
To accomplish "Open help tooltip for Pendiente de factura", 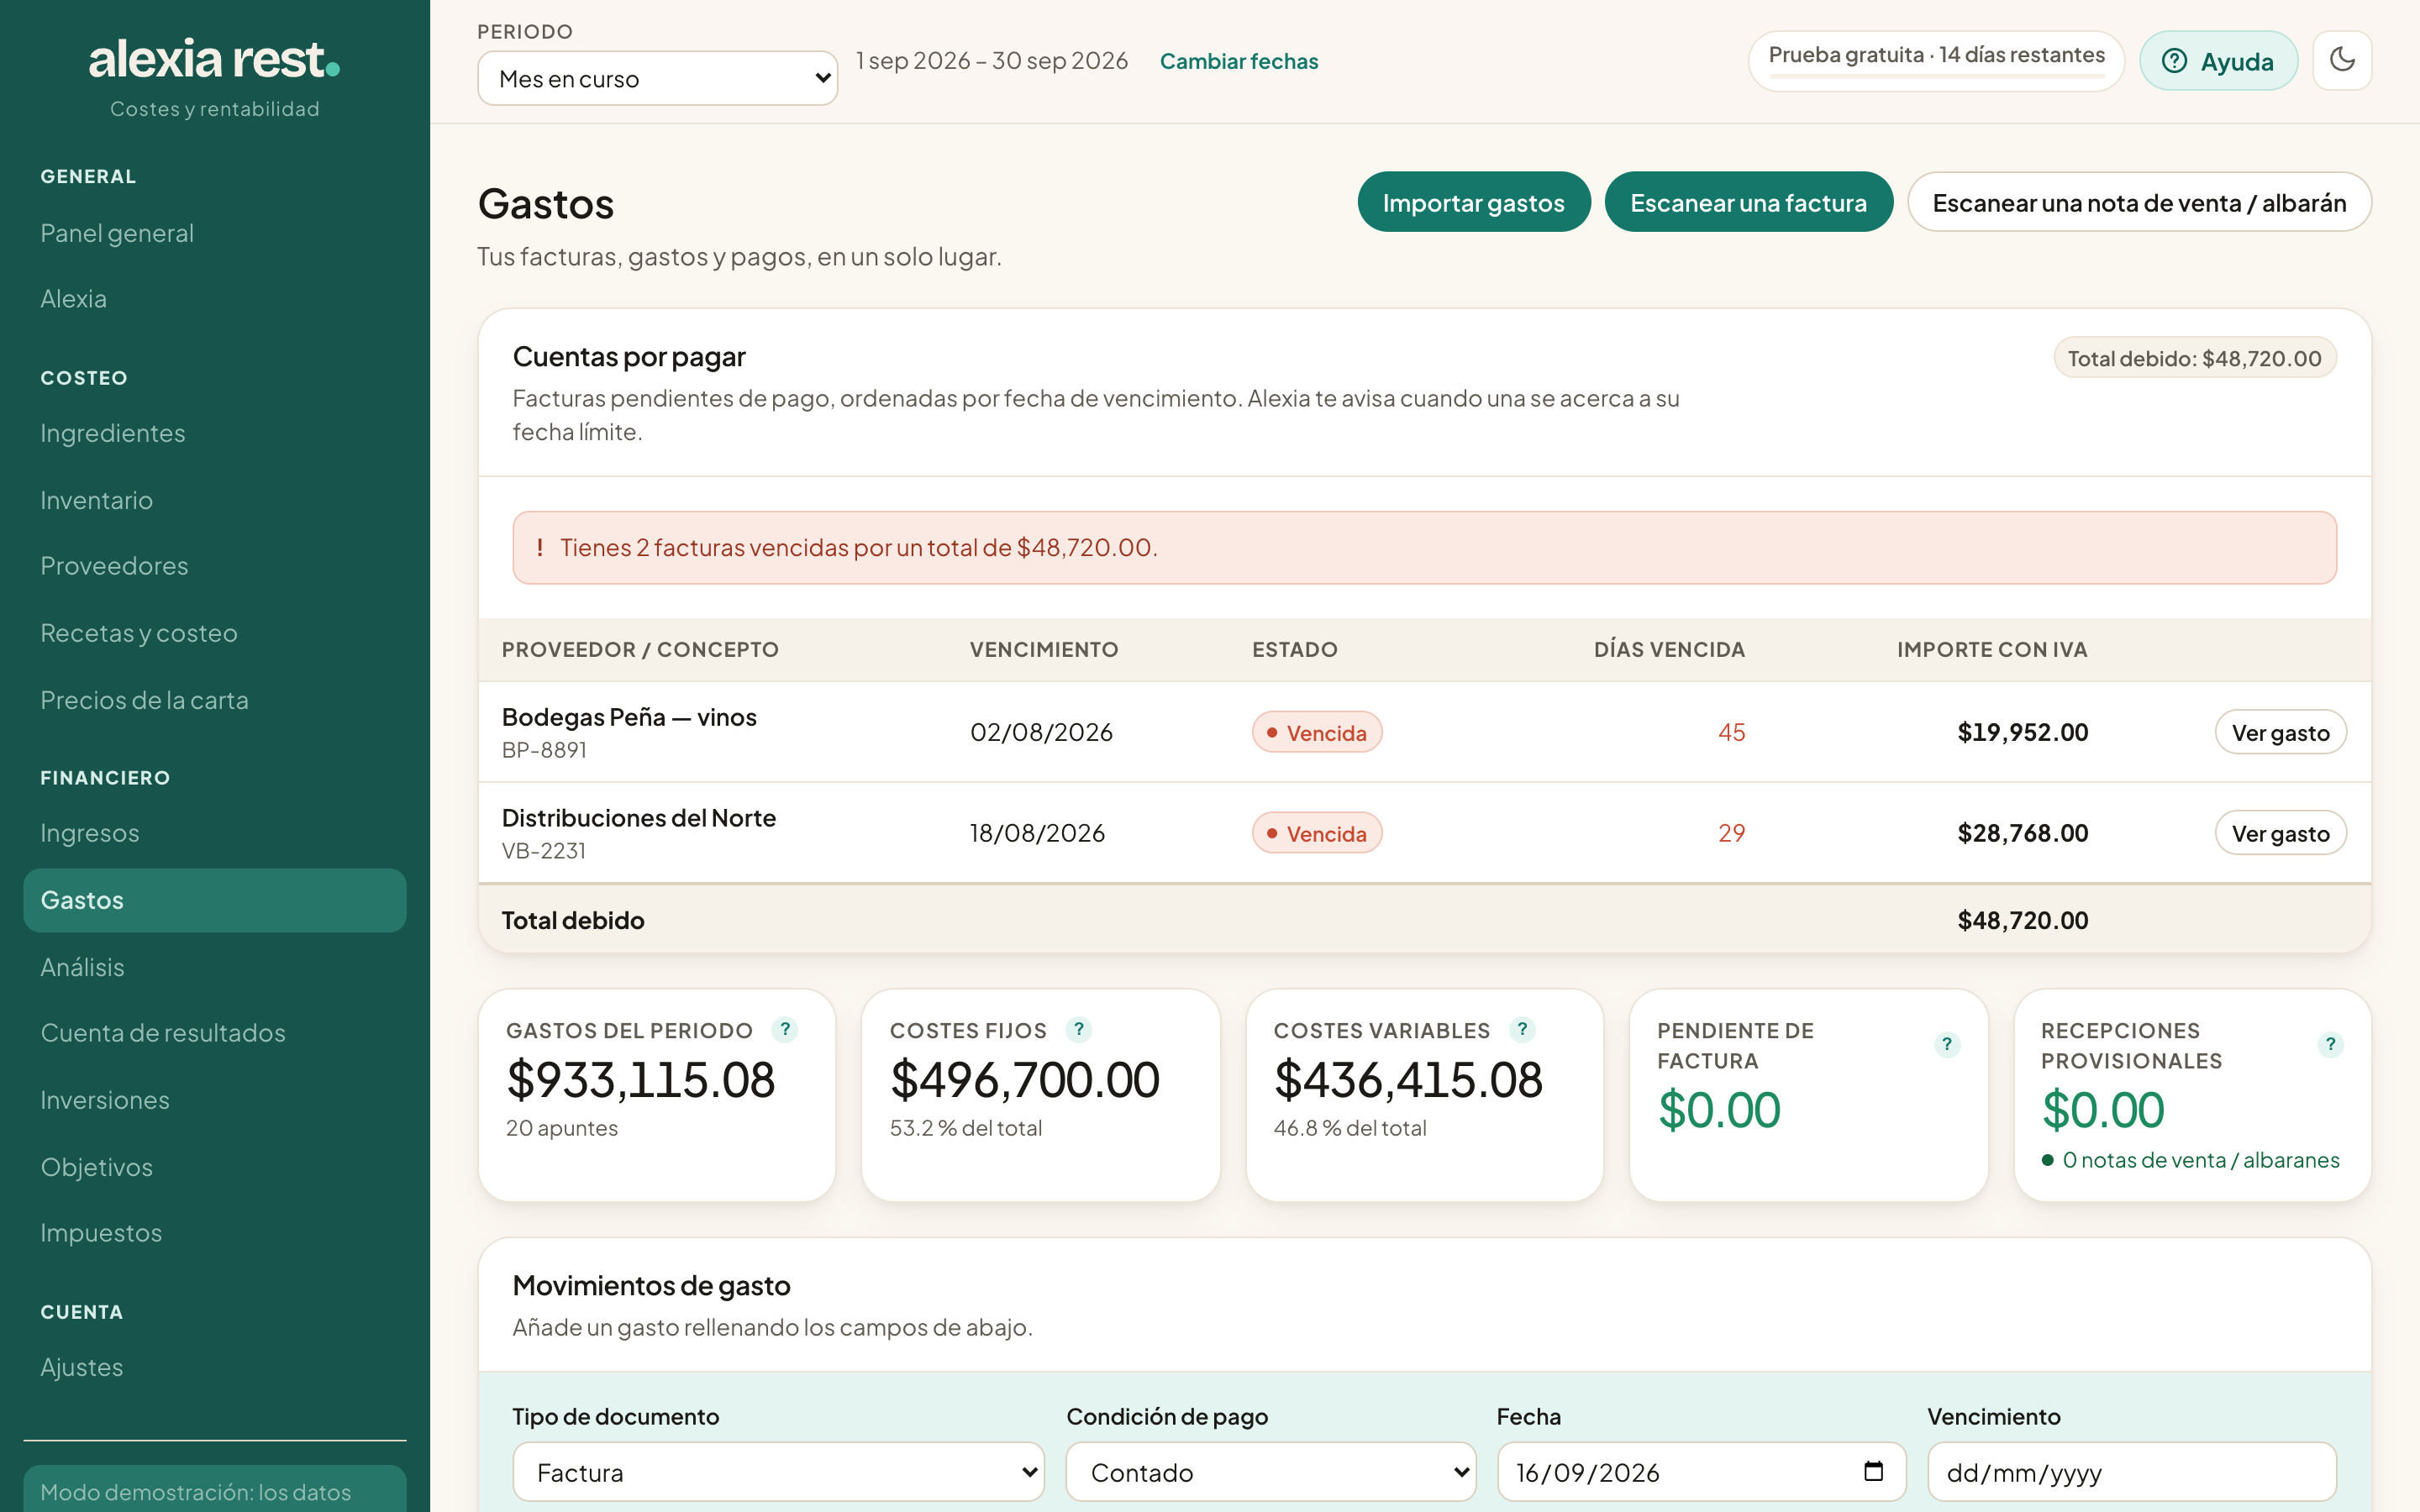I will [x=1946, y=1045].
